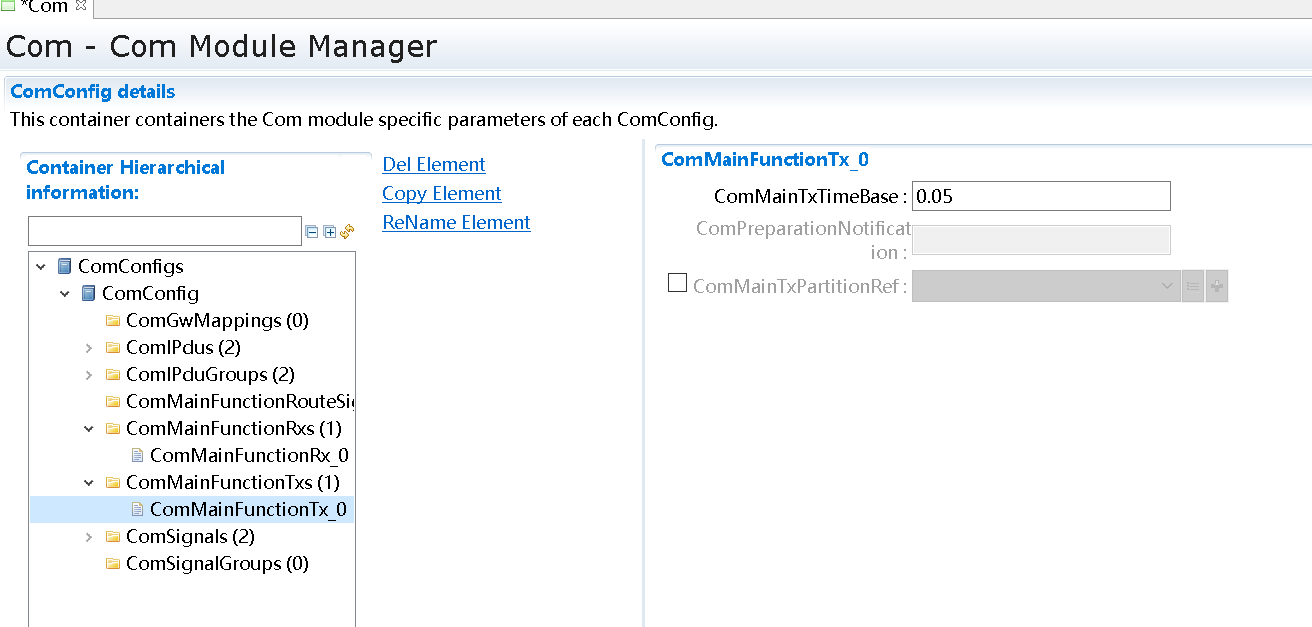Select the ComConfigs root node

coord(130,266)
